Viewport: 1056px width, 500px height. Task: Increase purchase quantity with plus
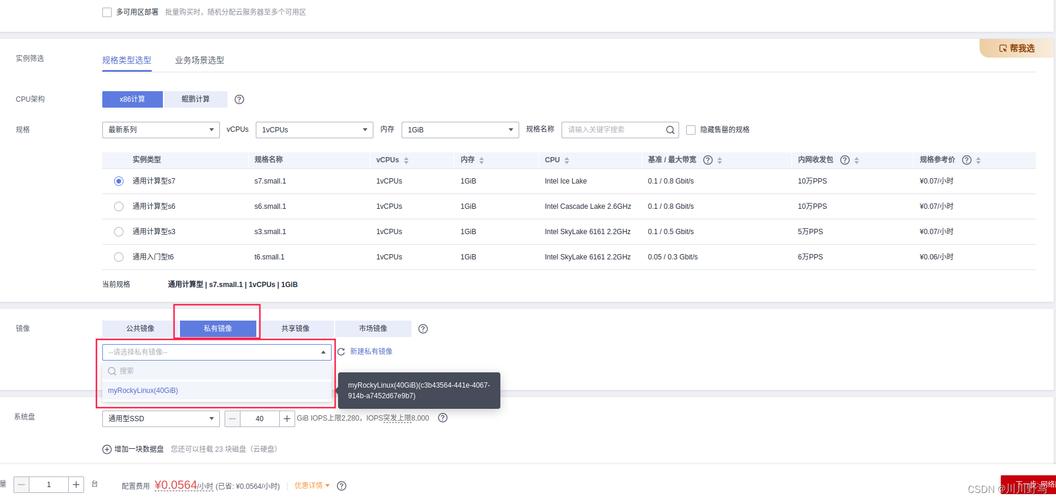(x=76, y=485)
